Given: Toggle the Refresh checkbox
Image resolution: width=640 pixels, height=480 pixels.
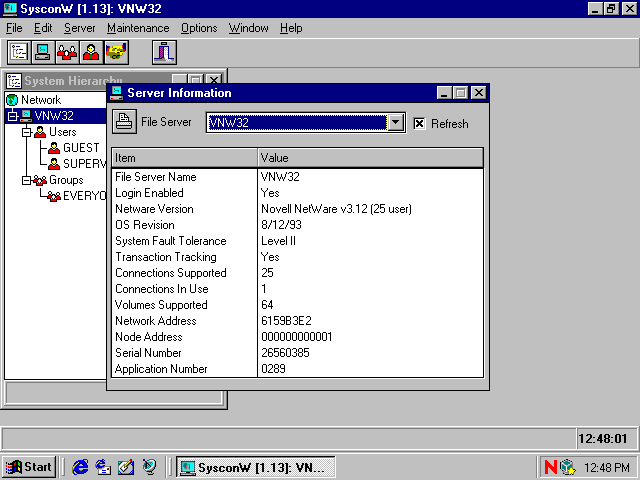Looking at the screenshot, I should pyautogui.click(x=419, y=123).
